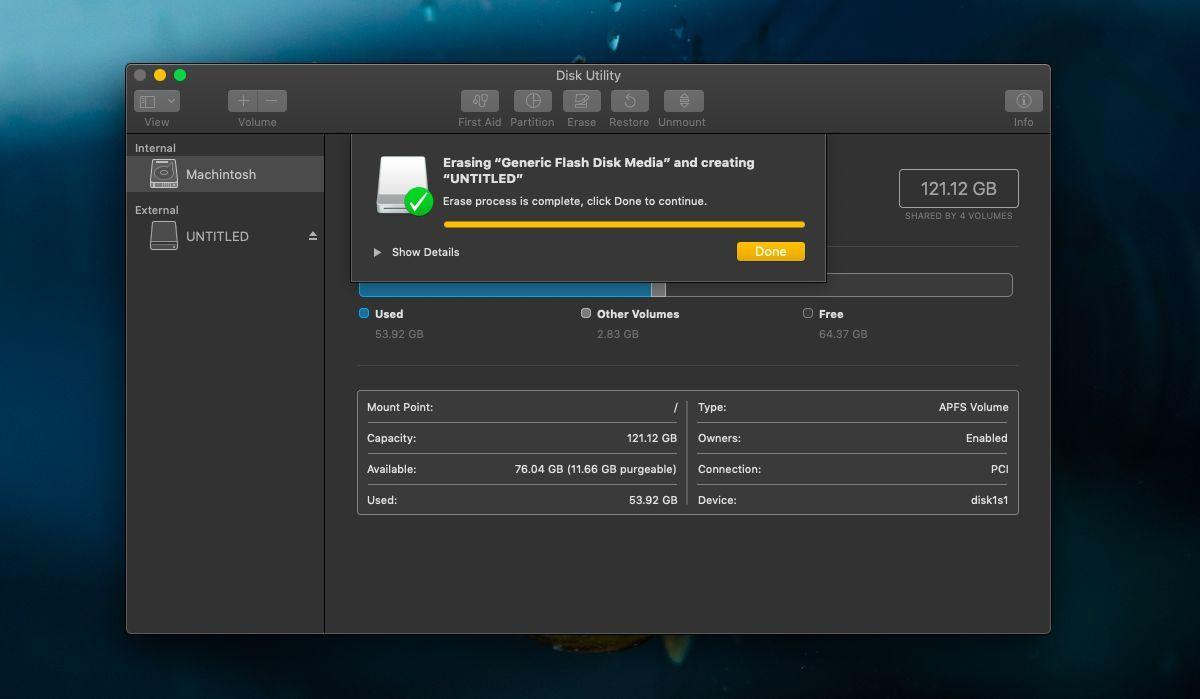Open the Info panel icon

[1023, 101]
